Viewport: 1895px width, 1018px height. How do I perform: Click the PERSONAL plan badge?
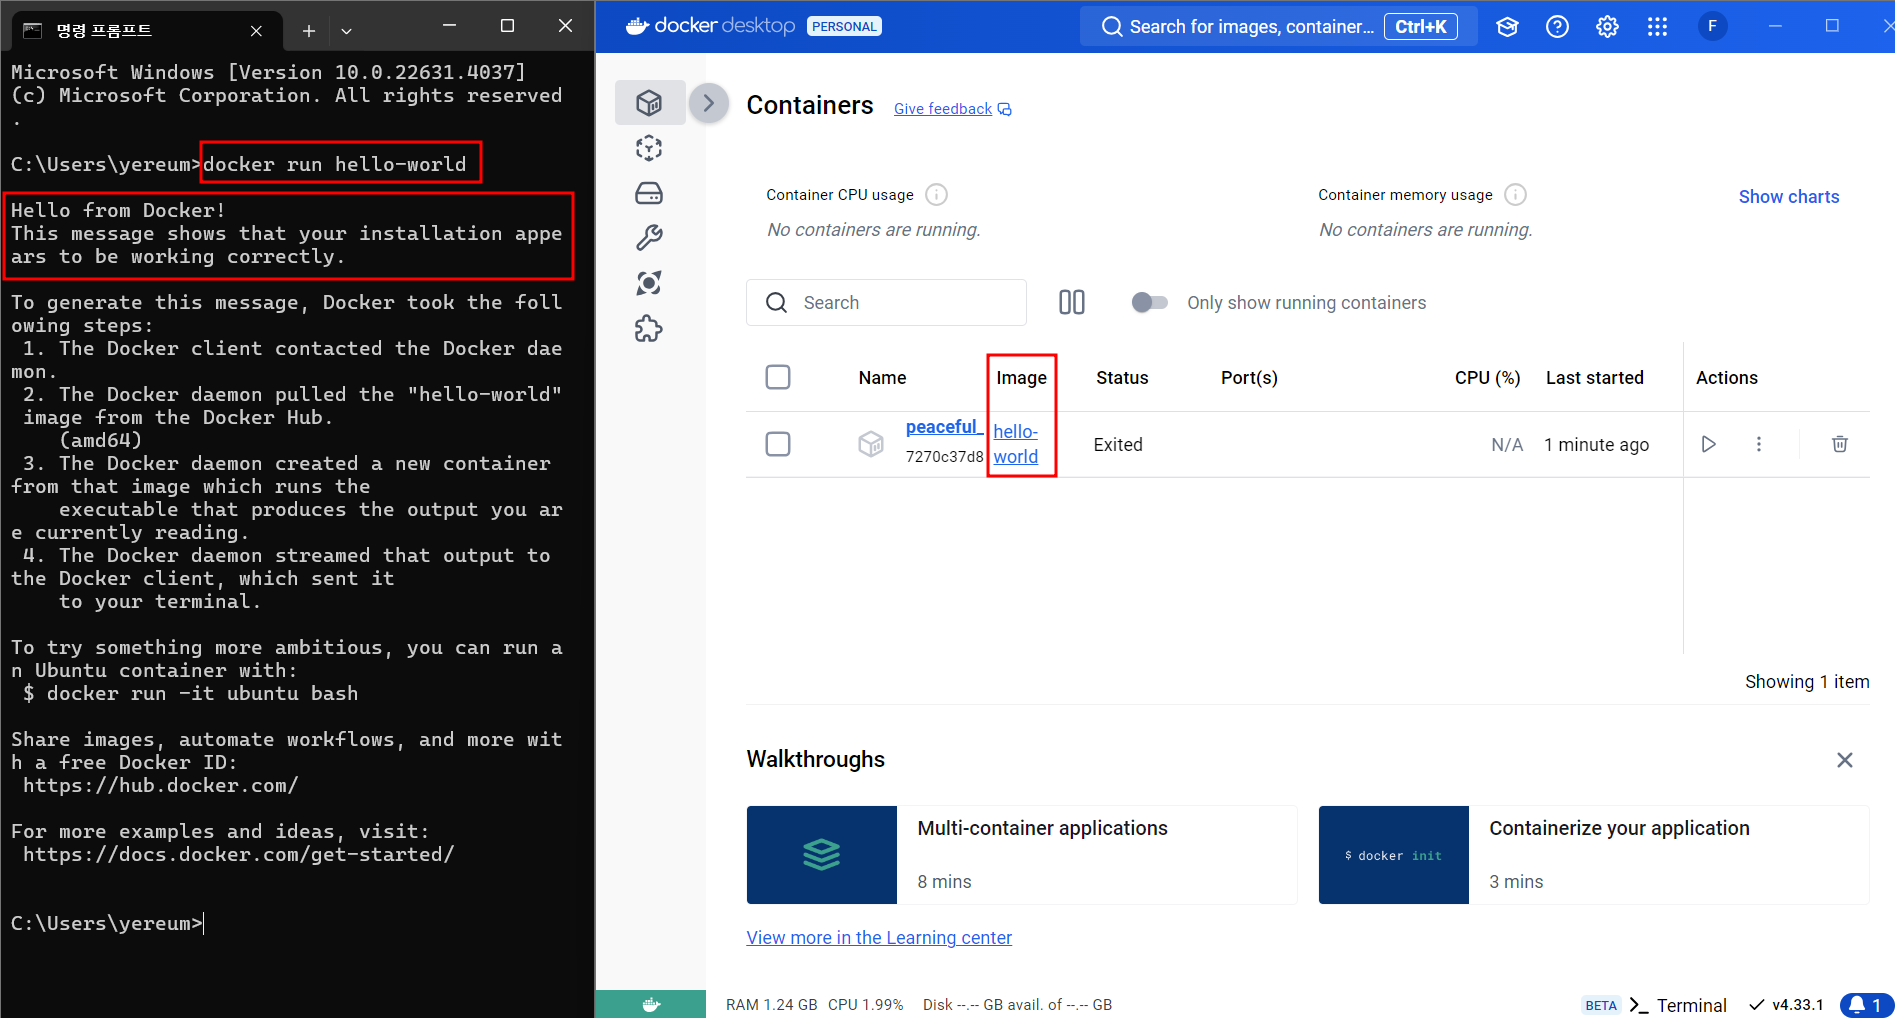[x=844, y=27]
